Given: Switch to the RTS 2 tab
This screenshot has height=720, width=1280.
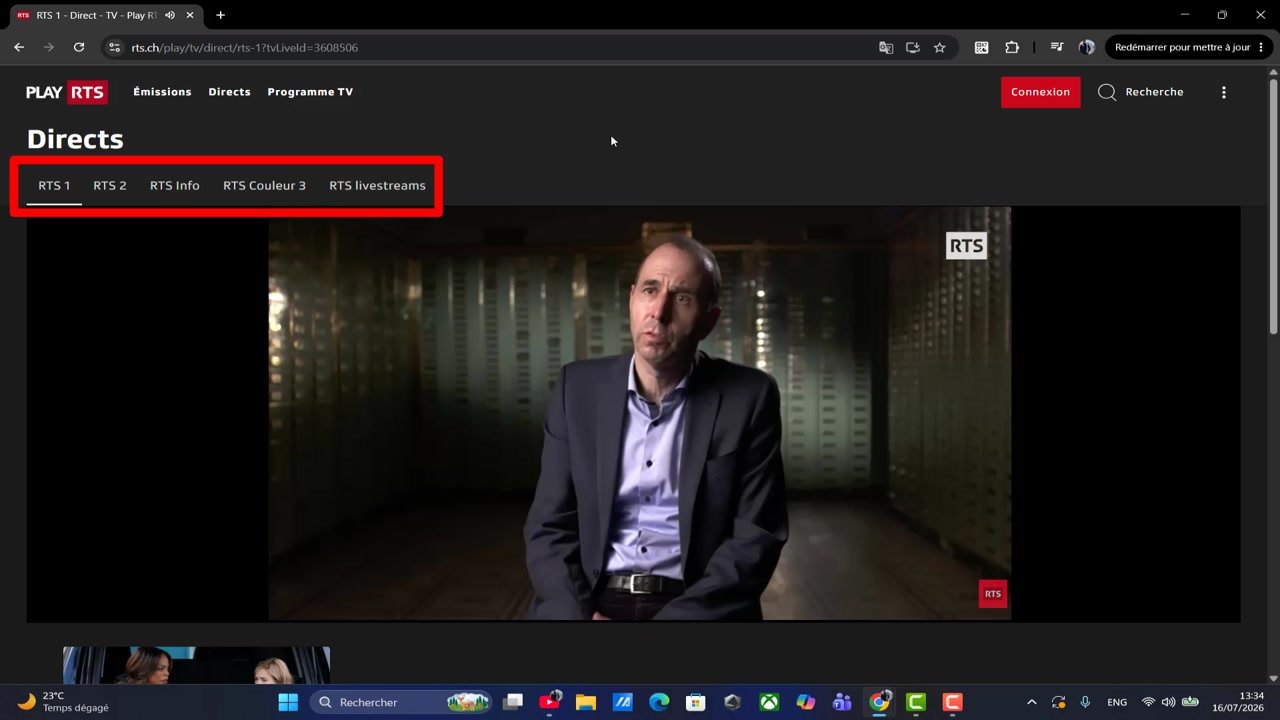Looking at the screenshot, I should coord(110,185).
